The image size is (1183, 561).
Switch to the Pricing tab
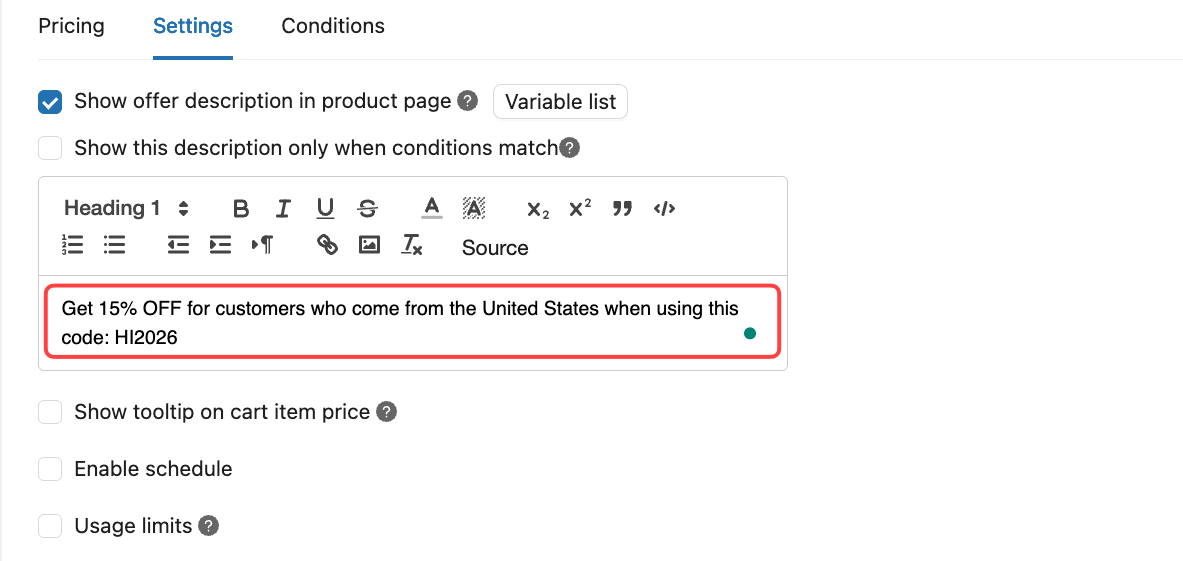(x=71, y=26)
